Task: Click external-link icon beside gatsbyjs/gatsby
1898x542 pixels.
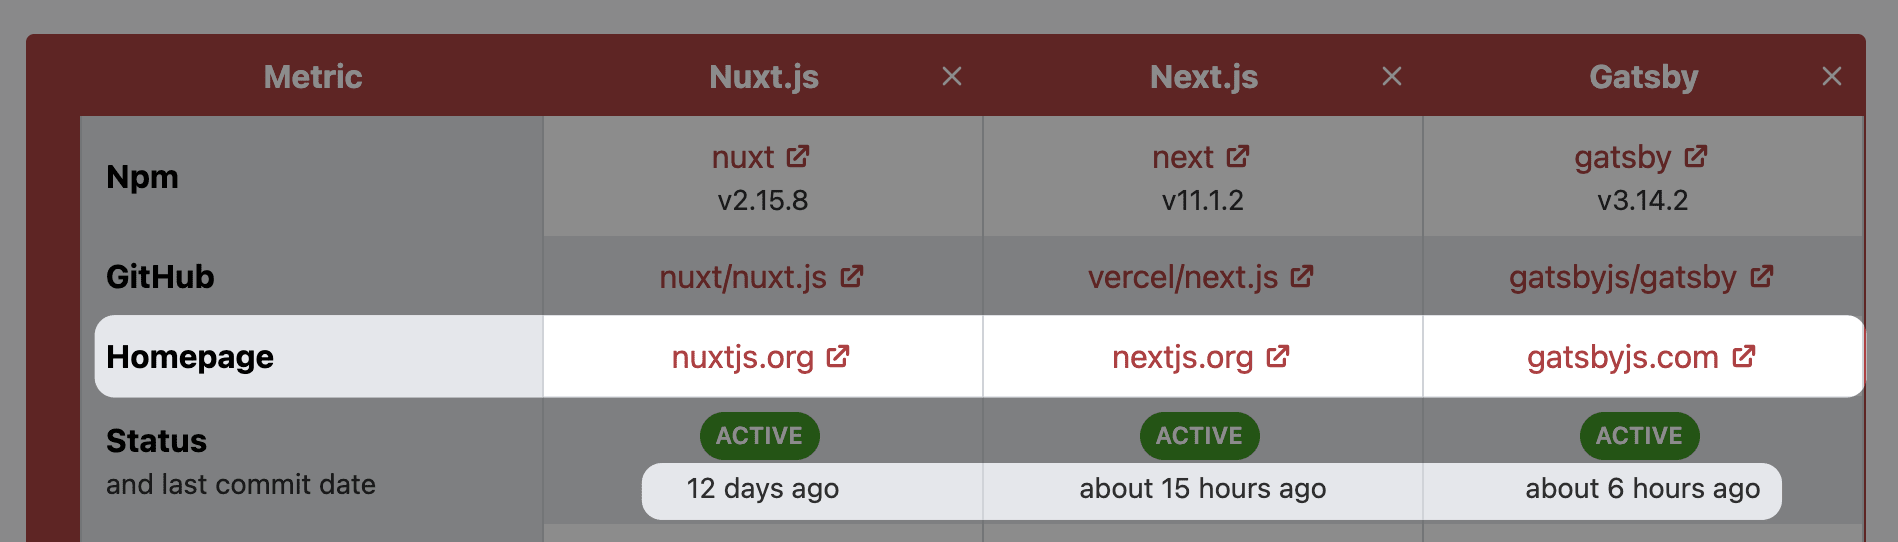Action: pyautogui.click(x=1762, y=276)
